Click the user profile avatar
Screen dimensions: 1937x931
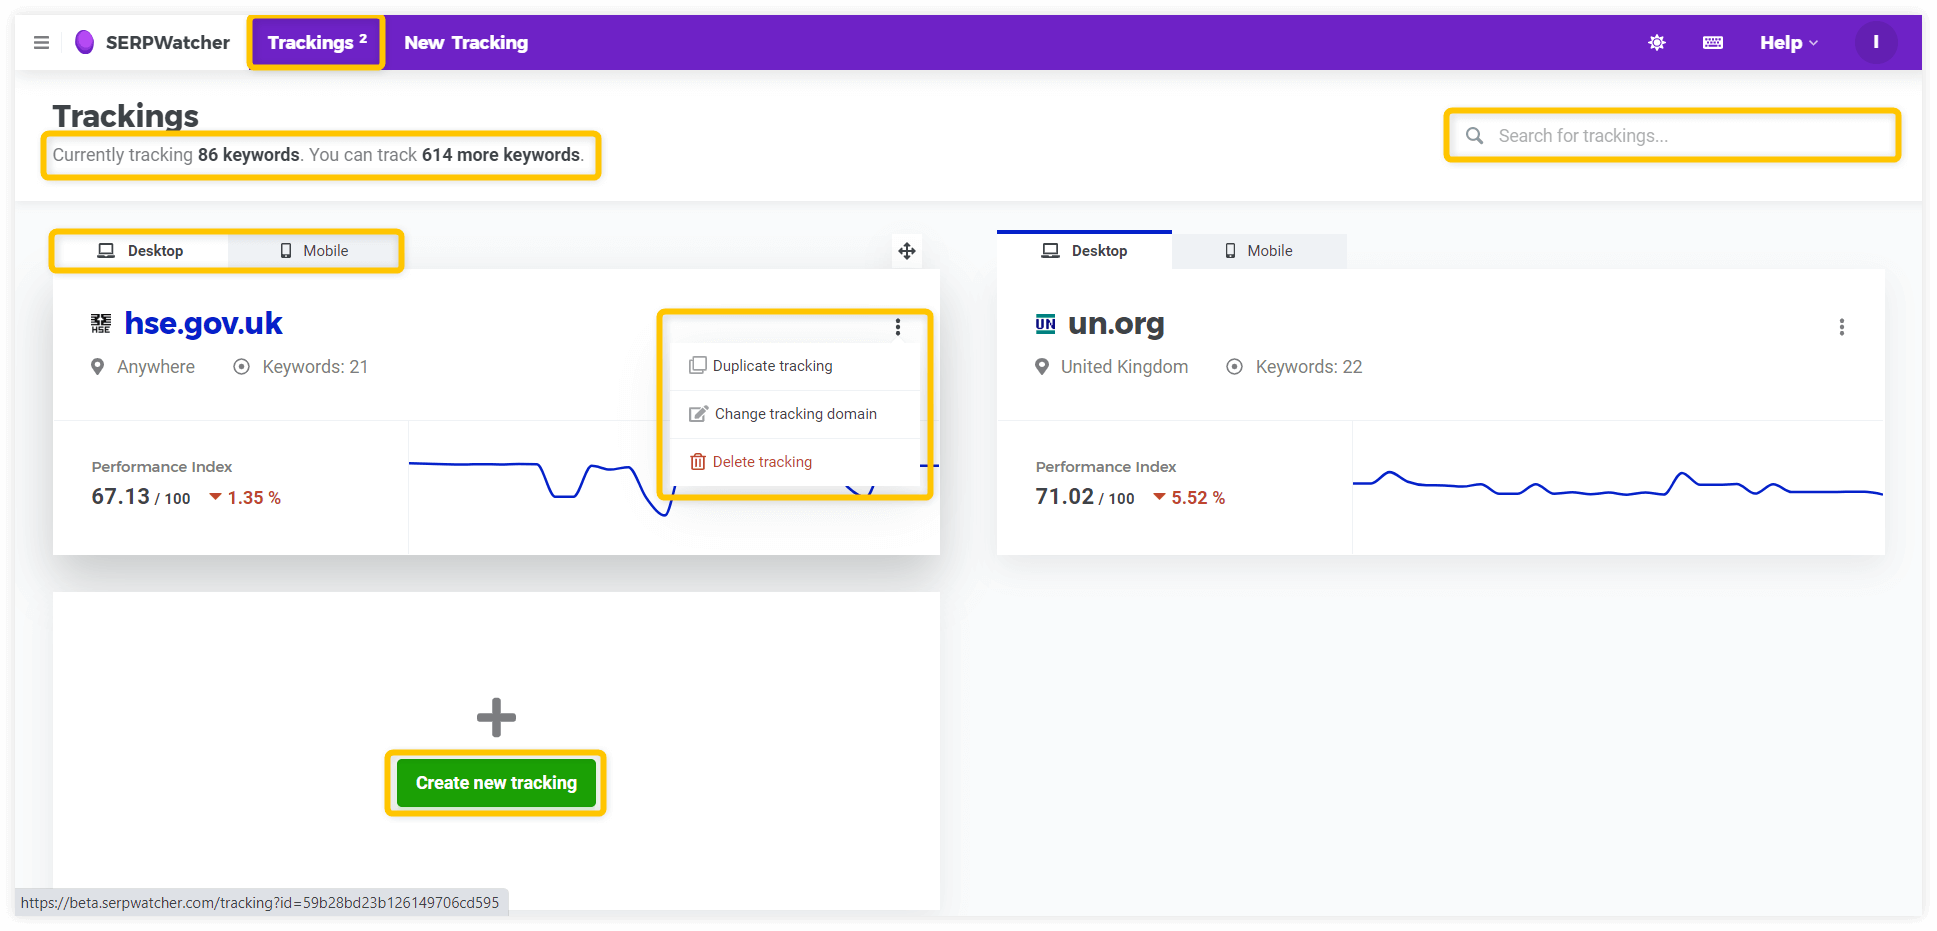[x=1875, y=43]
